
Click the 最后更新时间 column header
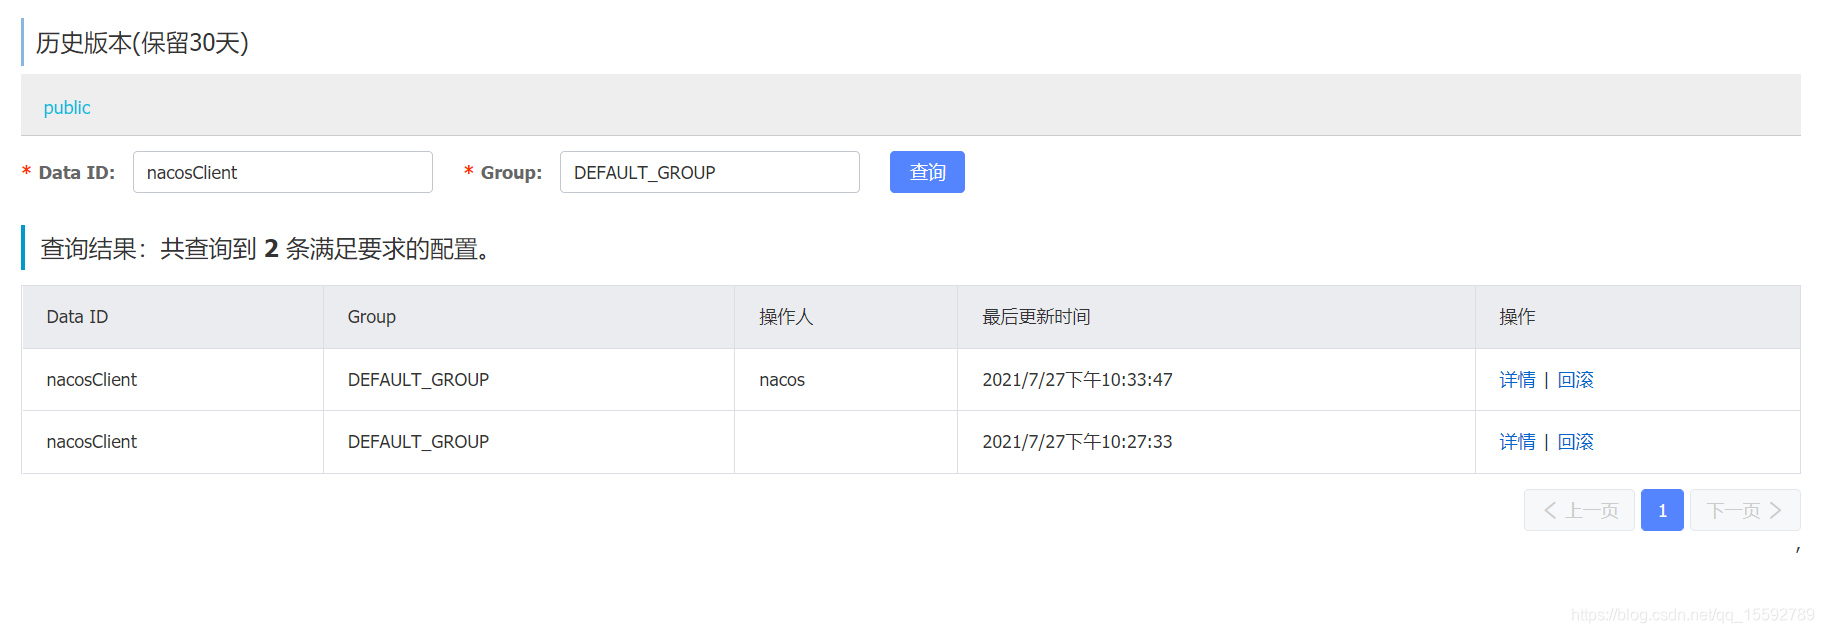click(x=1036, y=316)
